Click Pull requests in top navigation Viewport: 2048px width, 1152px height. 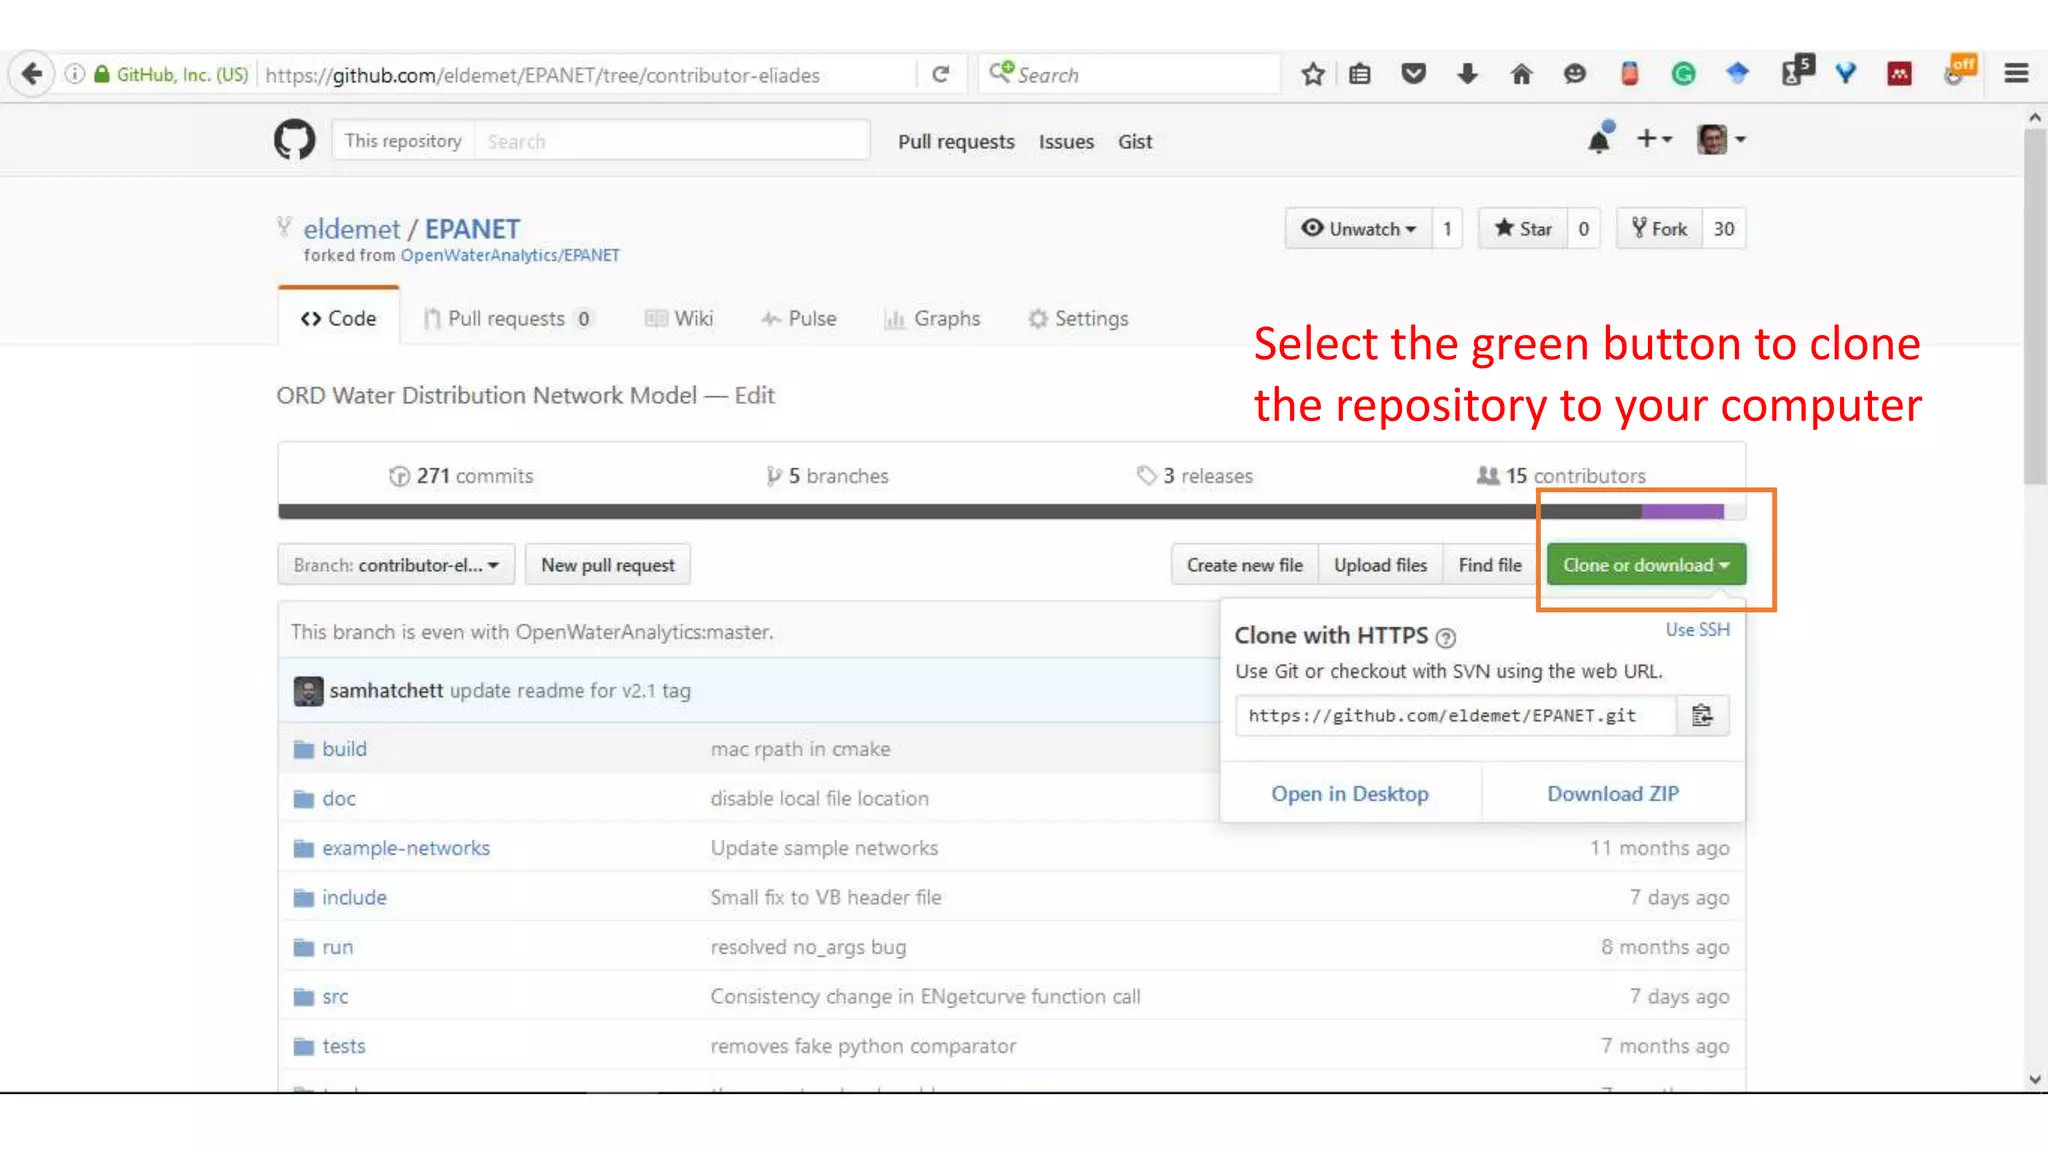(956, 142)
